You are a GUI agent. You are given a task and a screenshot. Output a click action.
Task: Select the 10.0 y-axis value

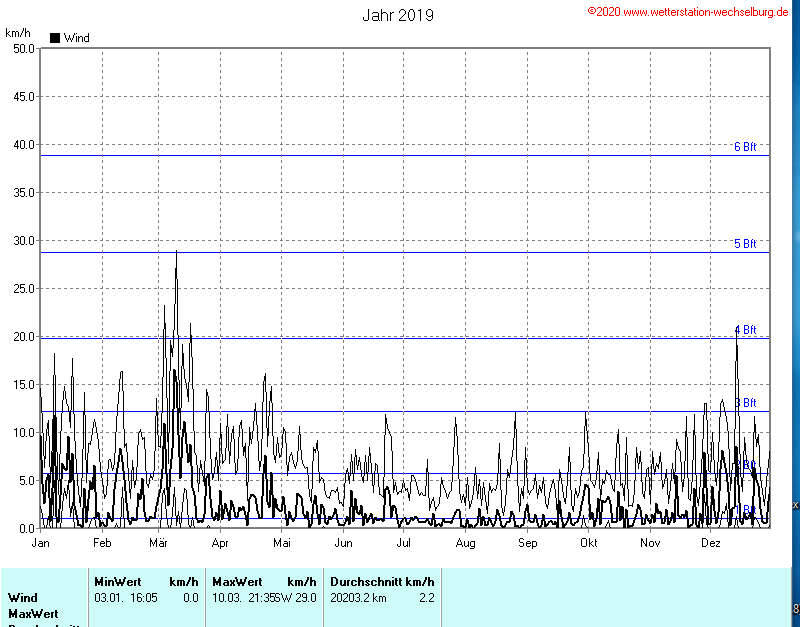coord(23,433)
